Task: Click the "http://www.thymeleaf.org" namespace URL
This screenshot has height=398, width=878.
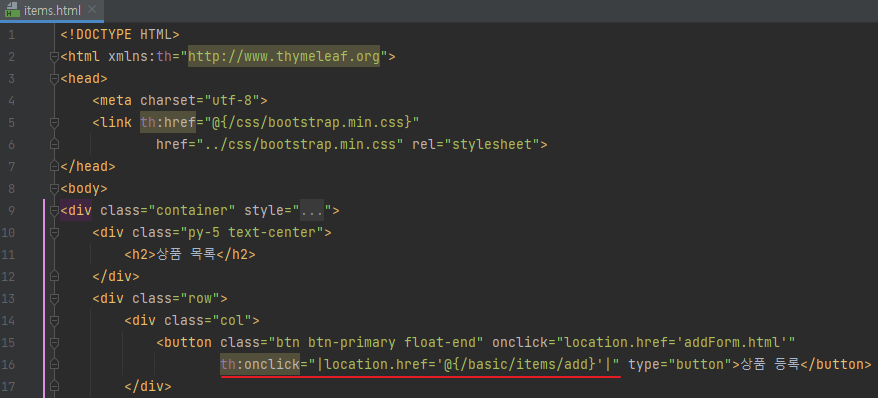Action: coord(284,57)
